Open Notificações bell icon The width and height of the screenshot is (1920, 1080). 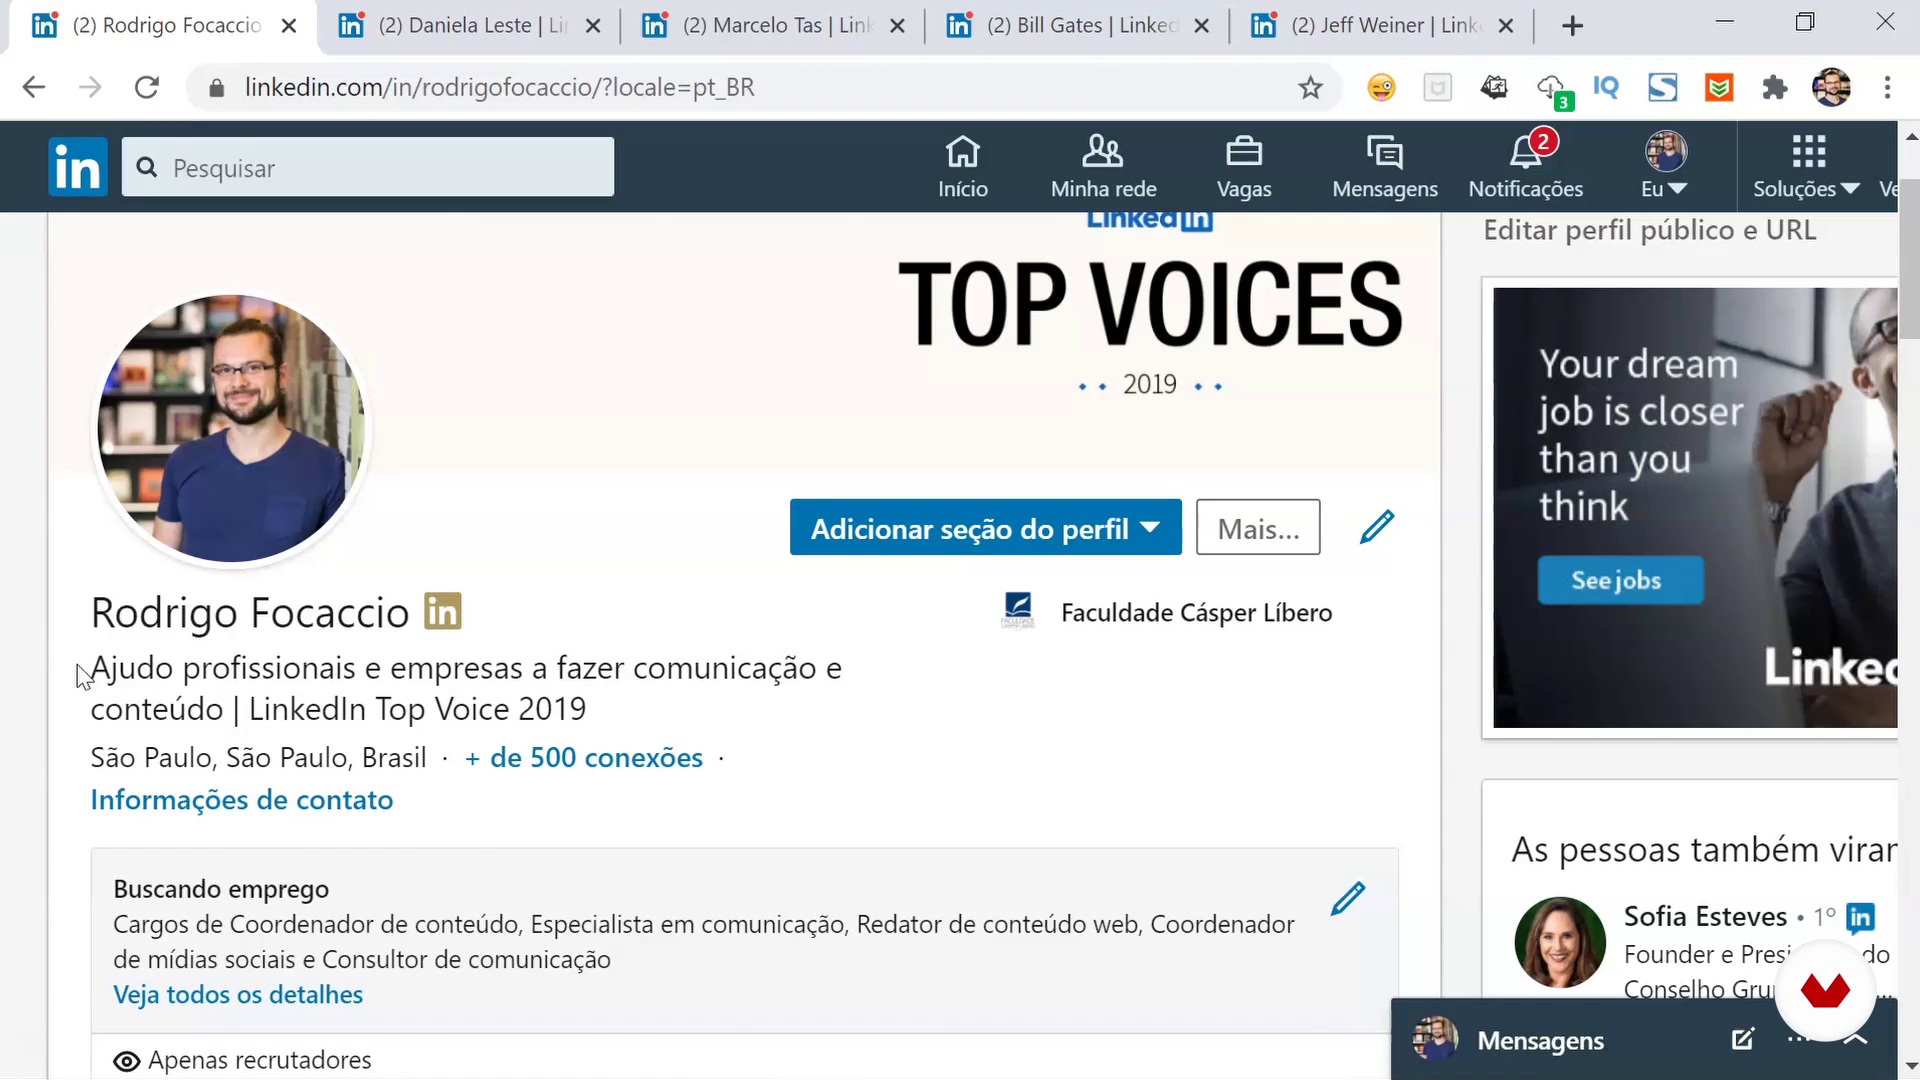click(x=1526, y=166)
